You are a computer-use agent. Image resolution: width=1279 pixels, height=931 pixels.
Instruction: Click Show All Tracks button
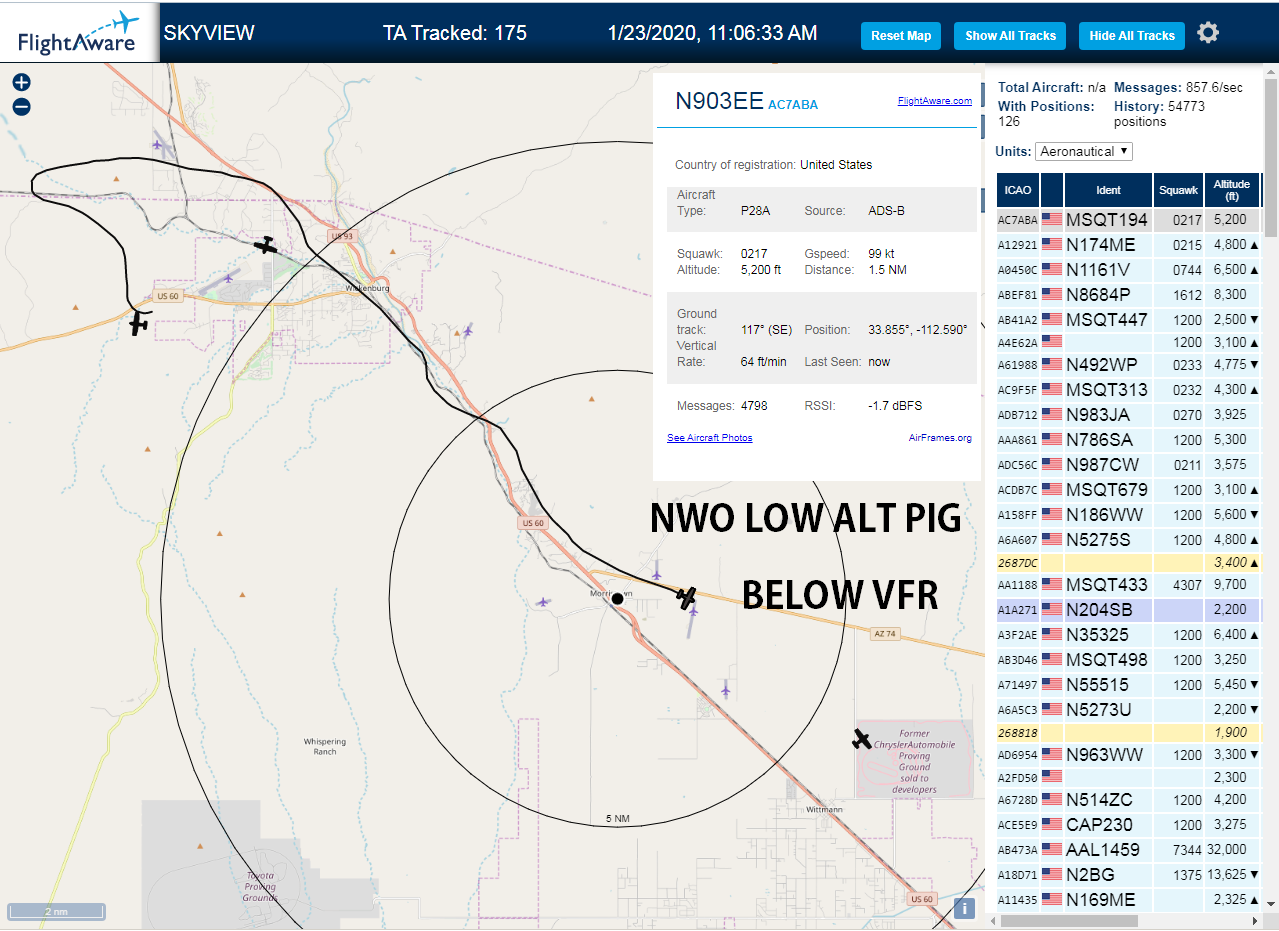pos(1010,36)
